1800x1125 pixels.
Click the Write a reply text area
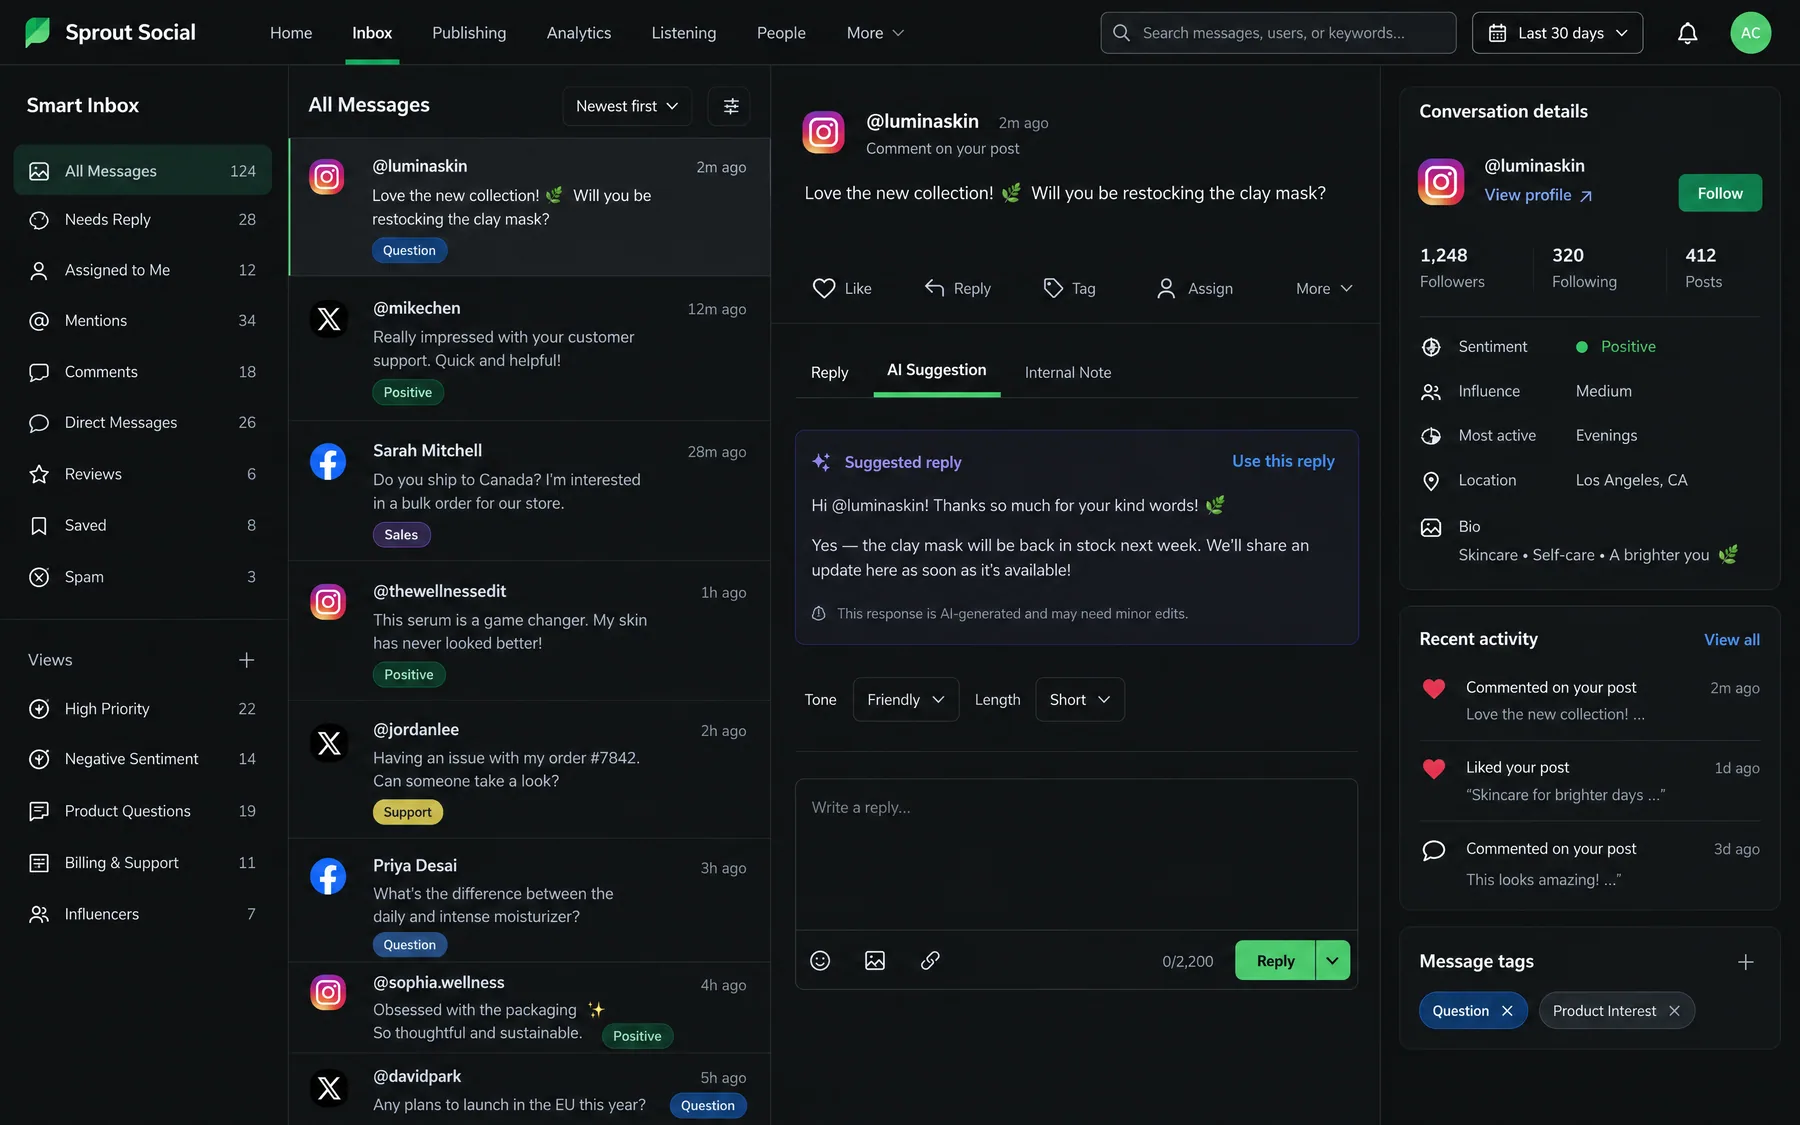pos(1076,854)
